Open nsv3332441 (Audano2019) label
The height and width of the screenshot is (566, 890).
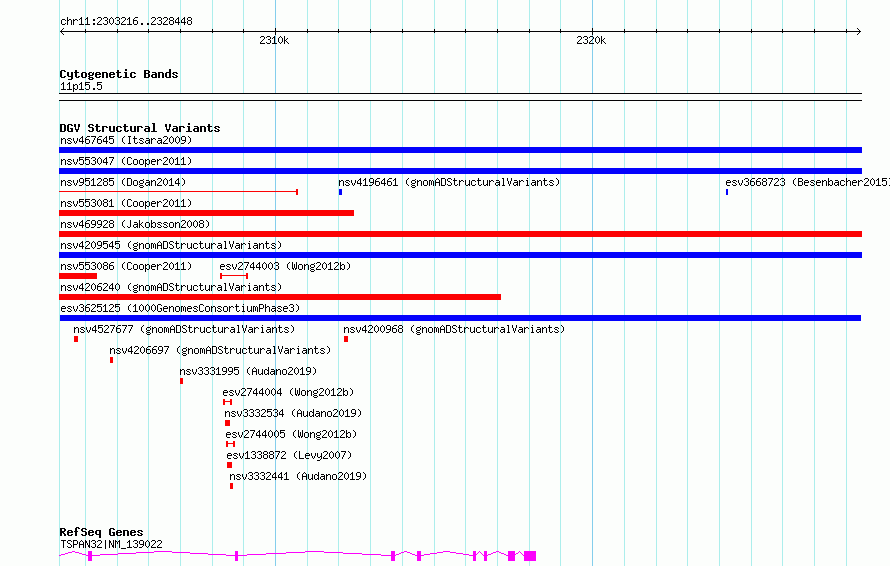pos(298,476)
